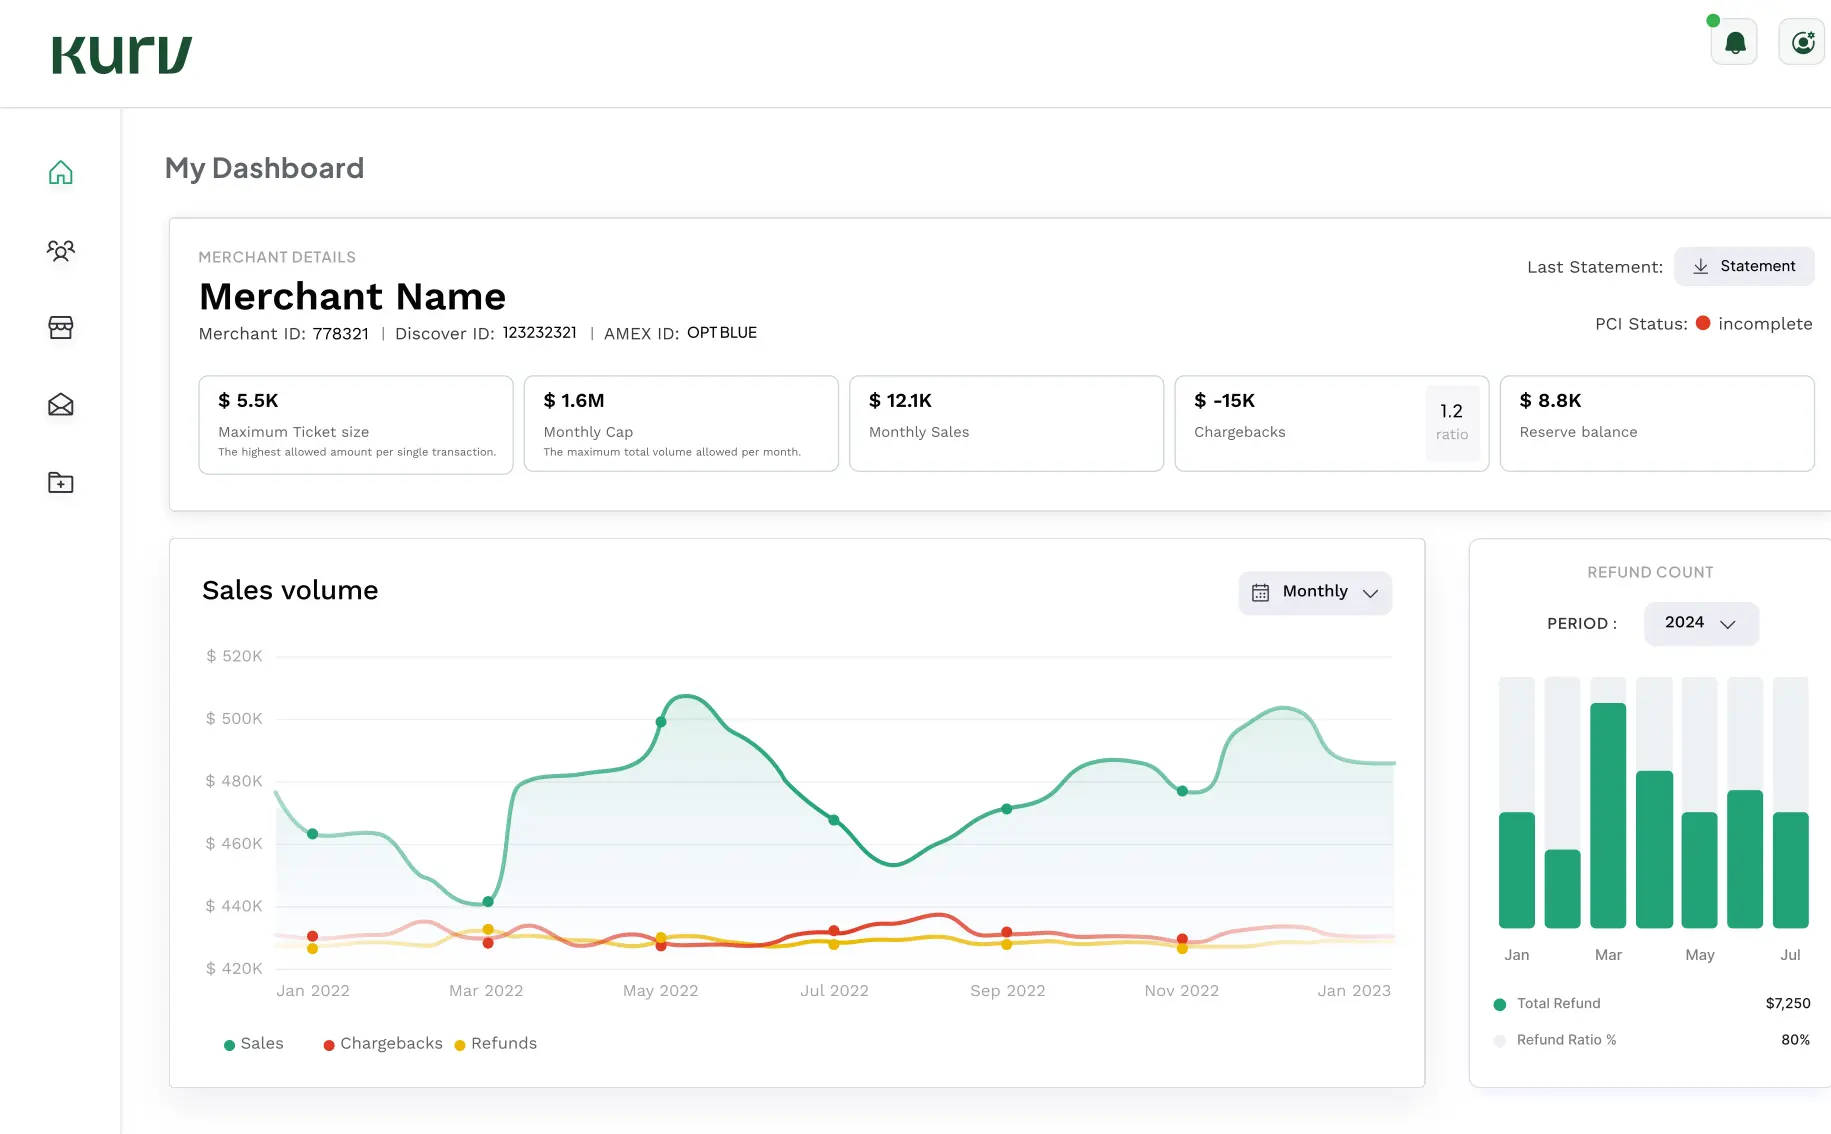This screenshot has width=1831, height=1134.
Task: Download the last Statement
Action: [1744, 266]
